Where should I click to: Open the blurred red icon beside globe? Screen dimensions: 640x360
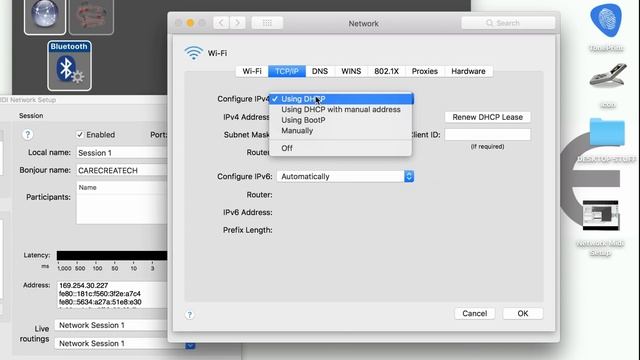coord(91,16)
